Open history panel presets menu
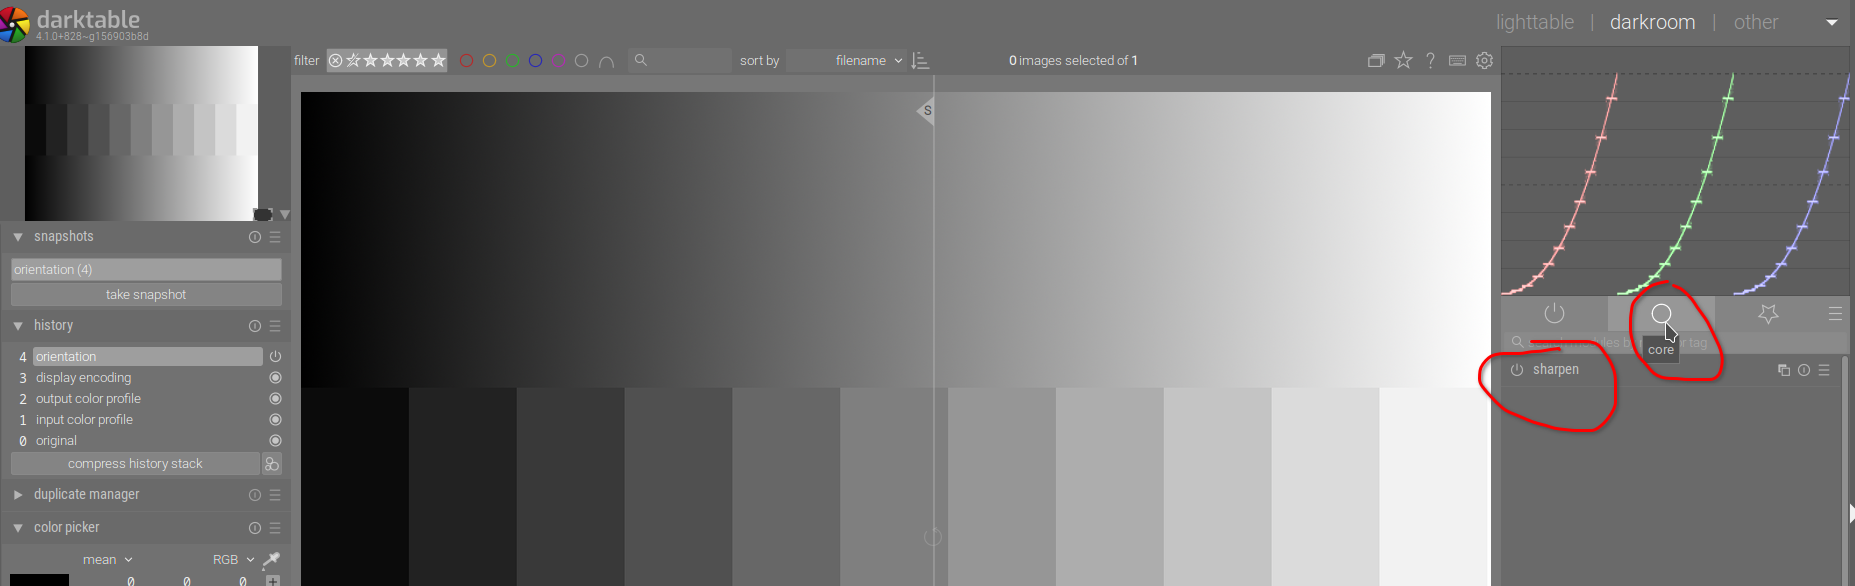The image size is (1855, 586). pyautogui.click(x=275, y=326)
